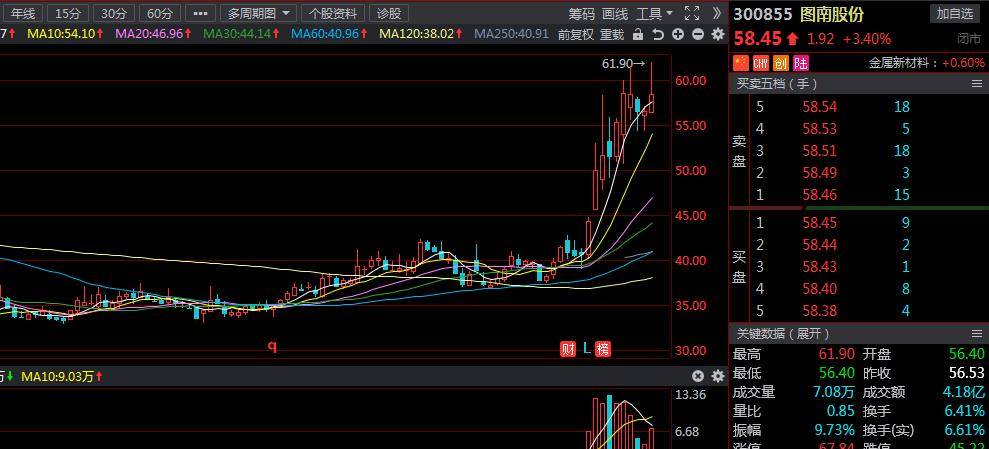
Task: Toggle fullscreen chart expand icon
Action: [692, 13]
